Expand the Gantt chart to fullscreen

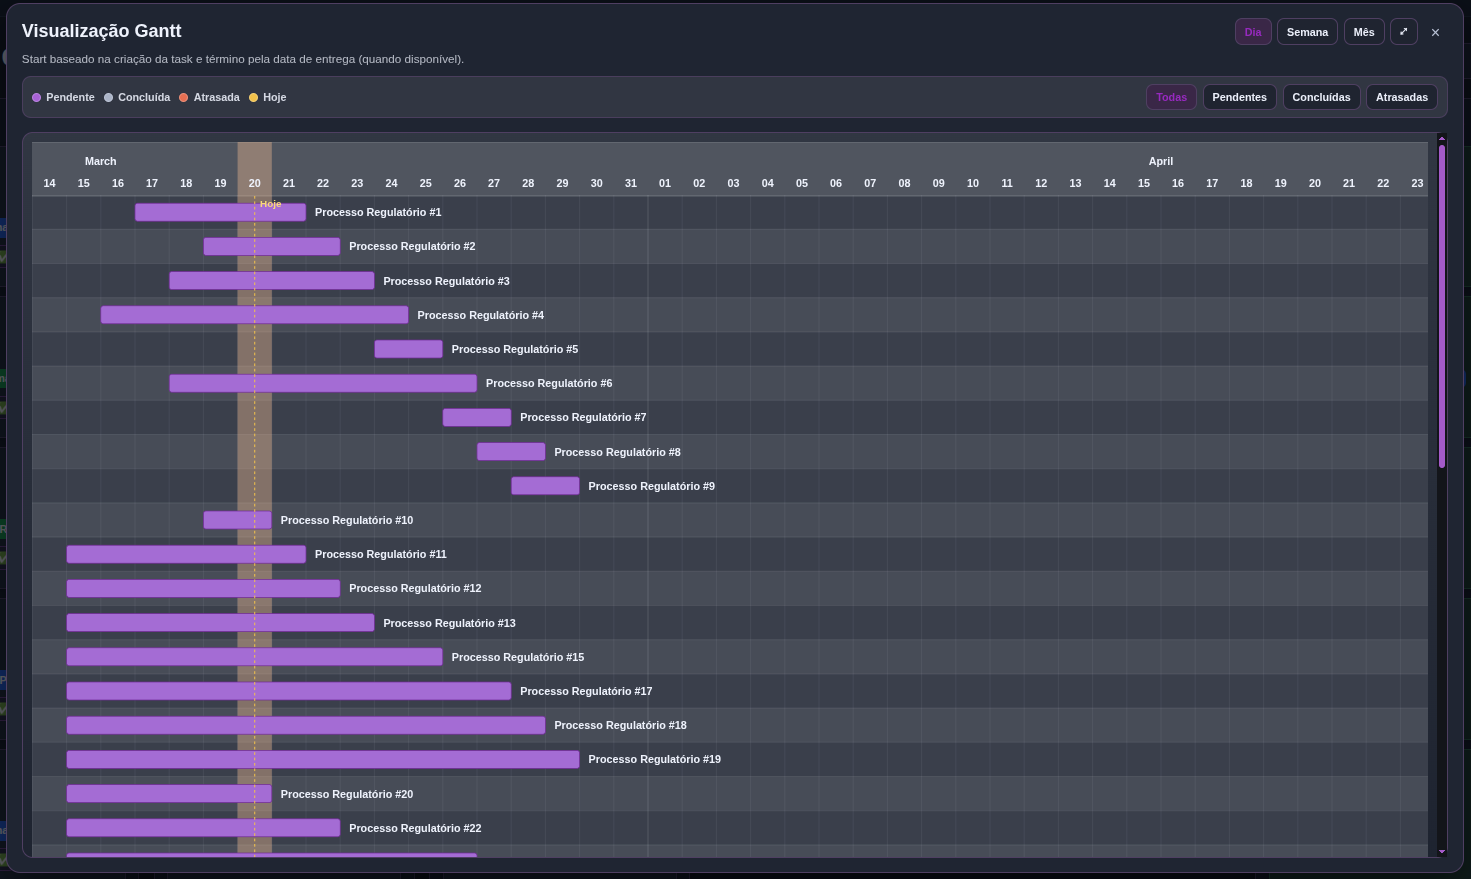(1404, 31)
